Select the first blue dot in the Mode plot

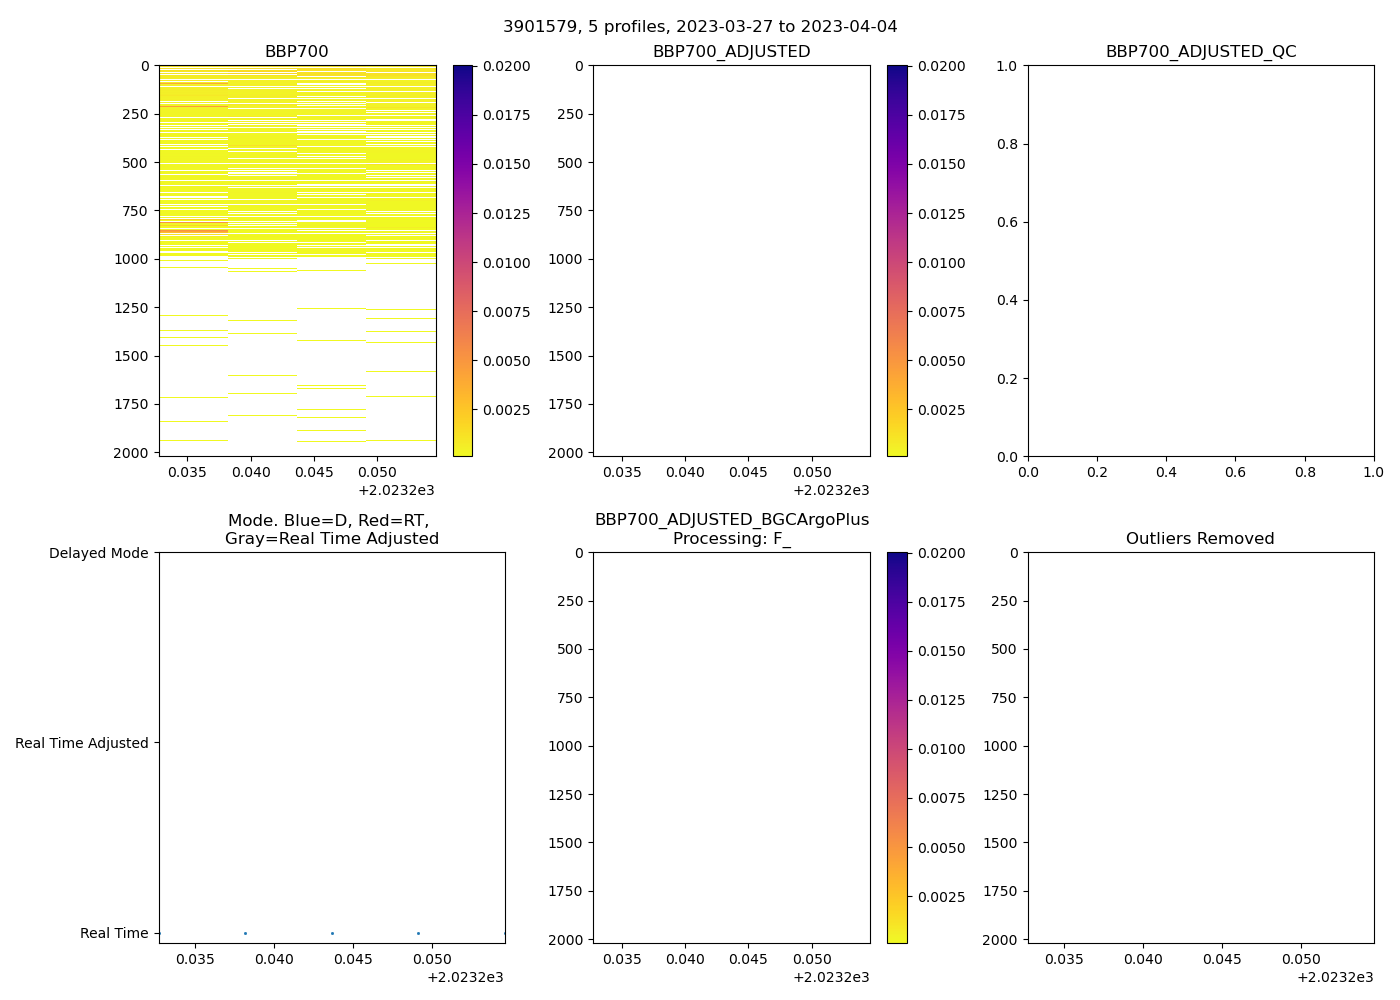[245, 933]
